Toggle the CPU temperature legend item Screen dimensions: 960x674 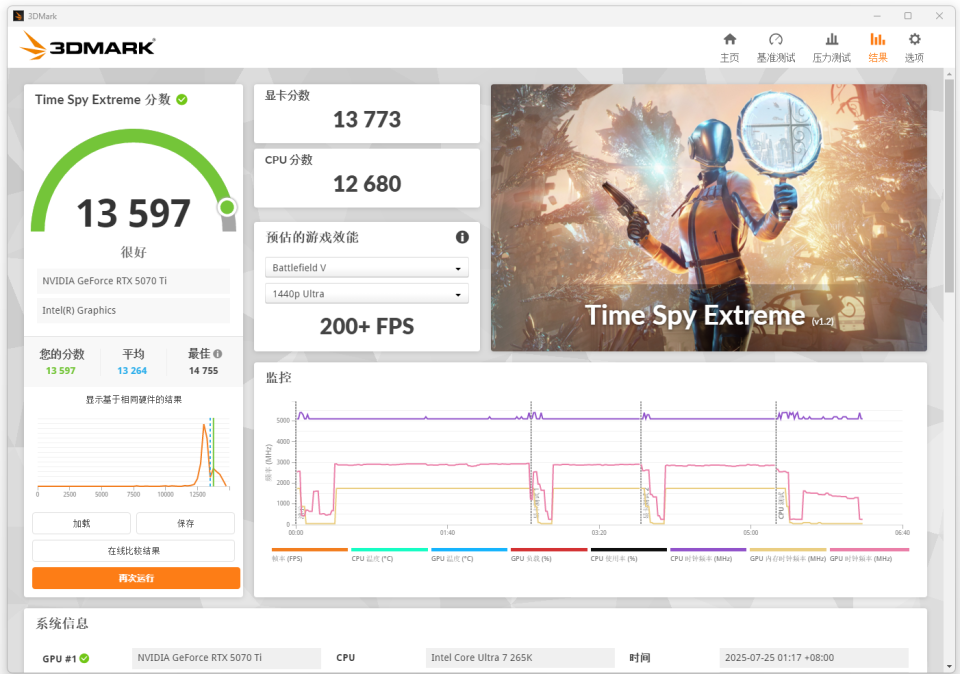tap(389, 555)
